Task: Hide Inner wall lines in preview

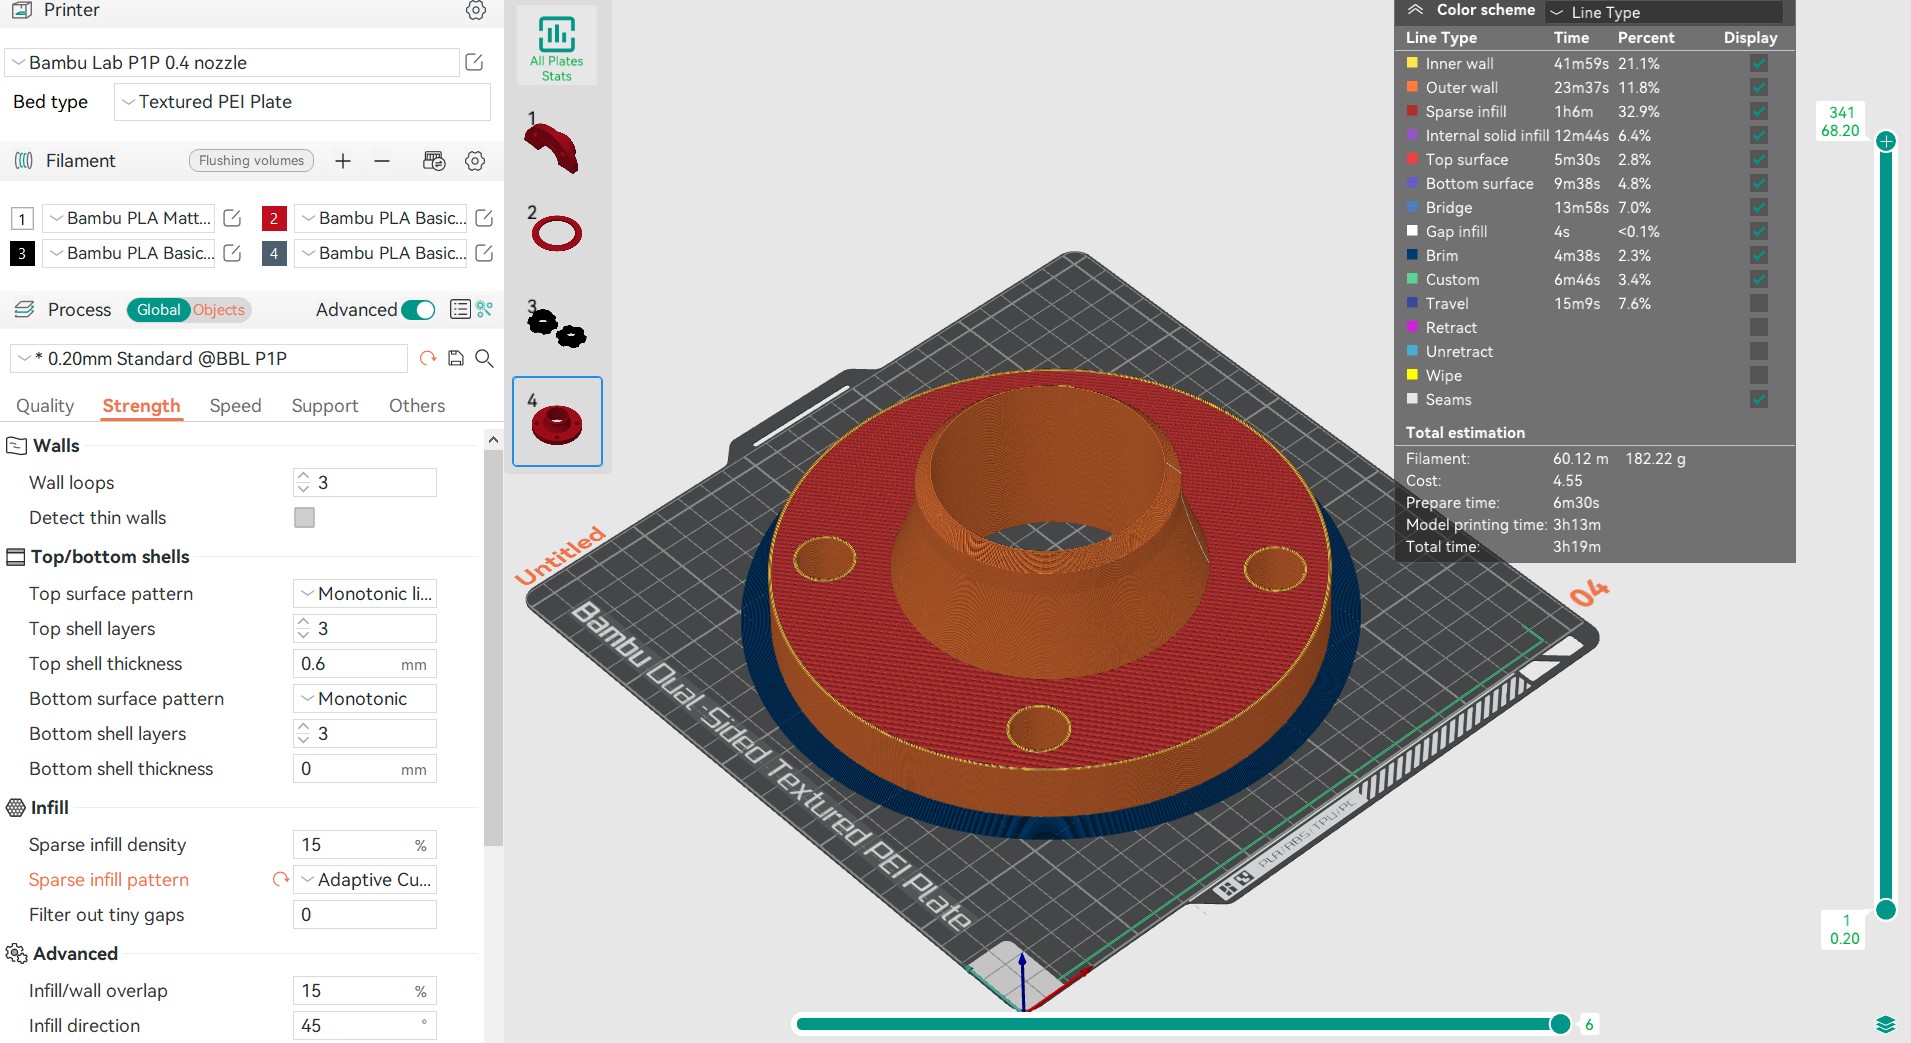Action: click(1759, 63)
